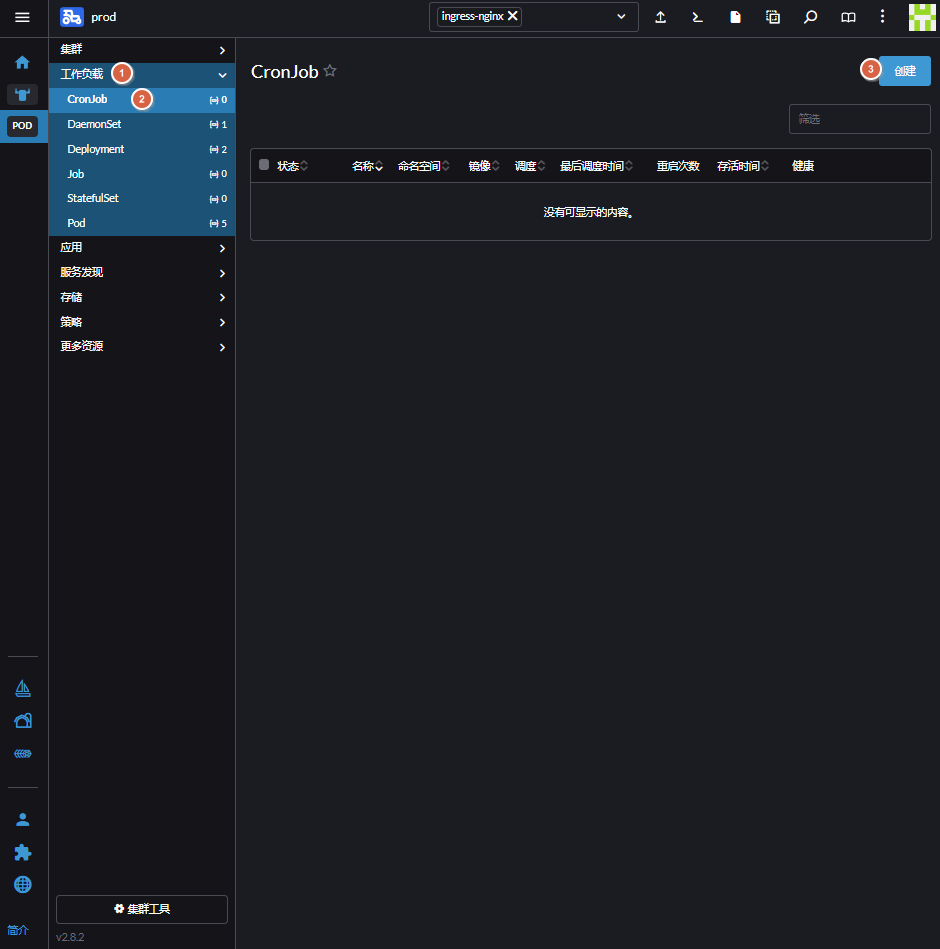Expand the 应用 menu section
This screenshot has height=949, width=940.
(142, 248)
